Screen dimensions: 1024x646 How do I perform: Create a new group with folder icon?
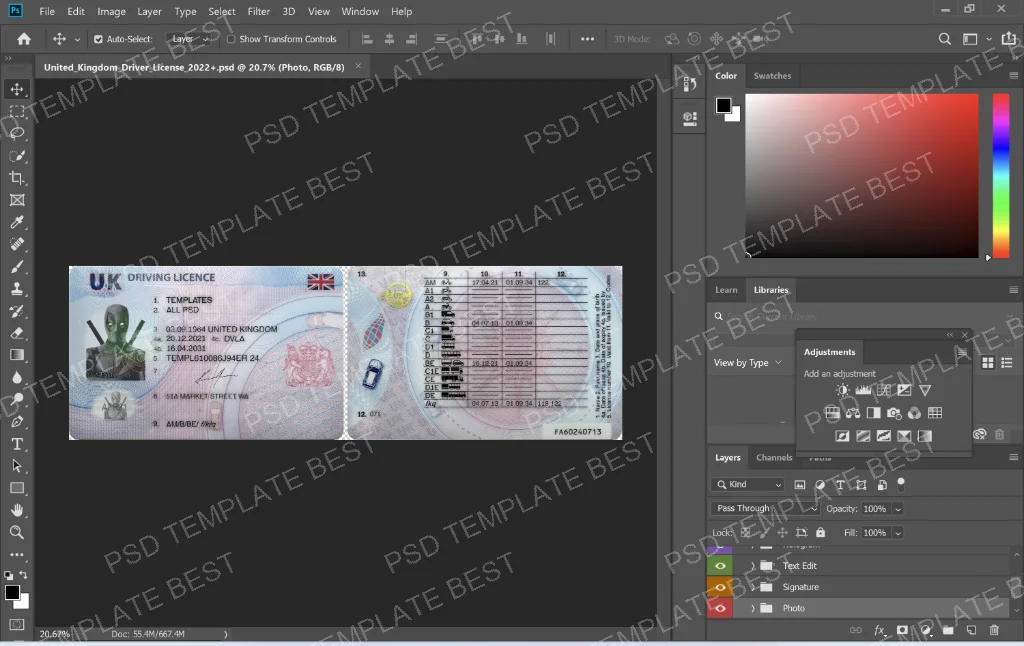point(948,630)
